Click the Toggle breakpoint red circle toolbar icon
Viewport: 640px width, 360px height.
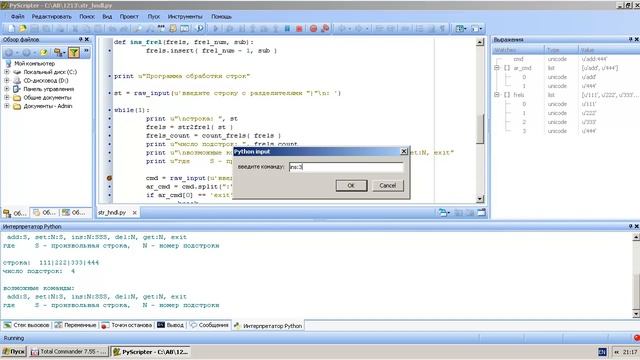(313, 28)
